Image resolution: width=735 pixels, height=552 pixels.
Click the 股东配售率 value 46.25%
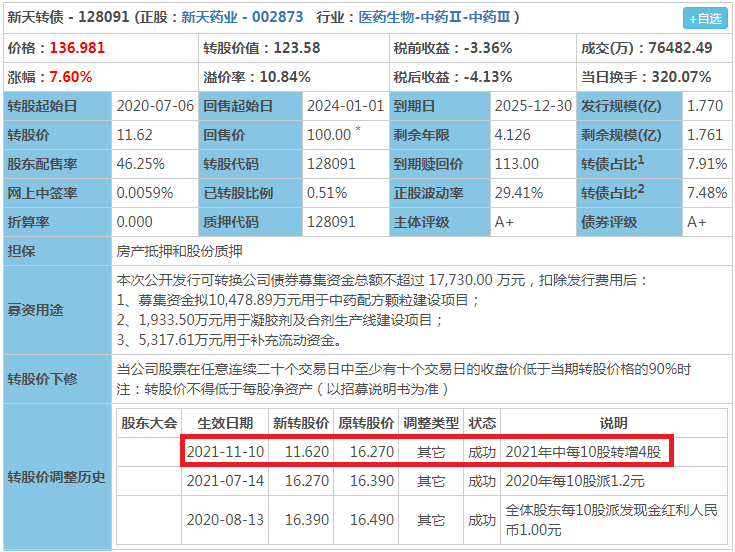(141, 164)
